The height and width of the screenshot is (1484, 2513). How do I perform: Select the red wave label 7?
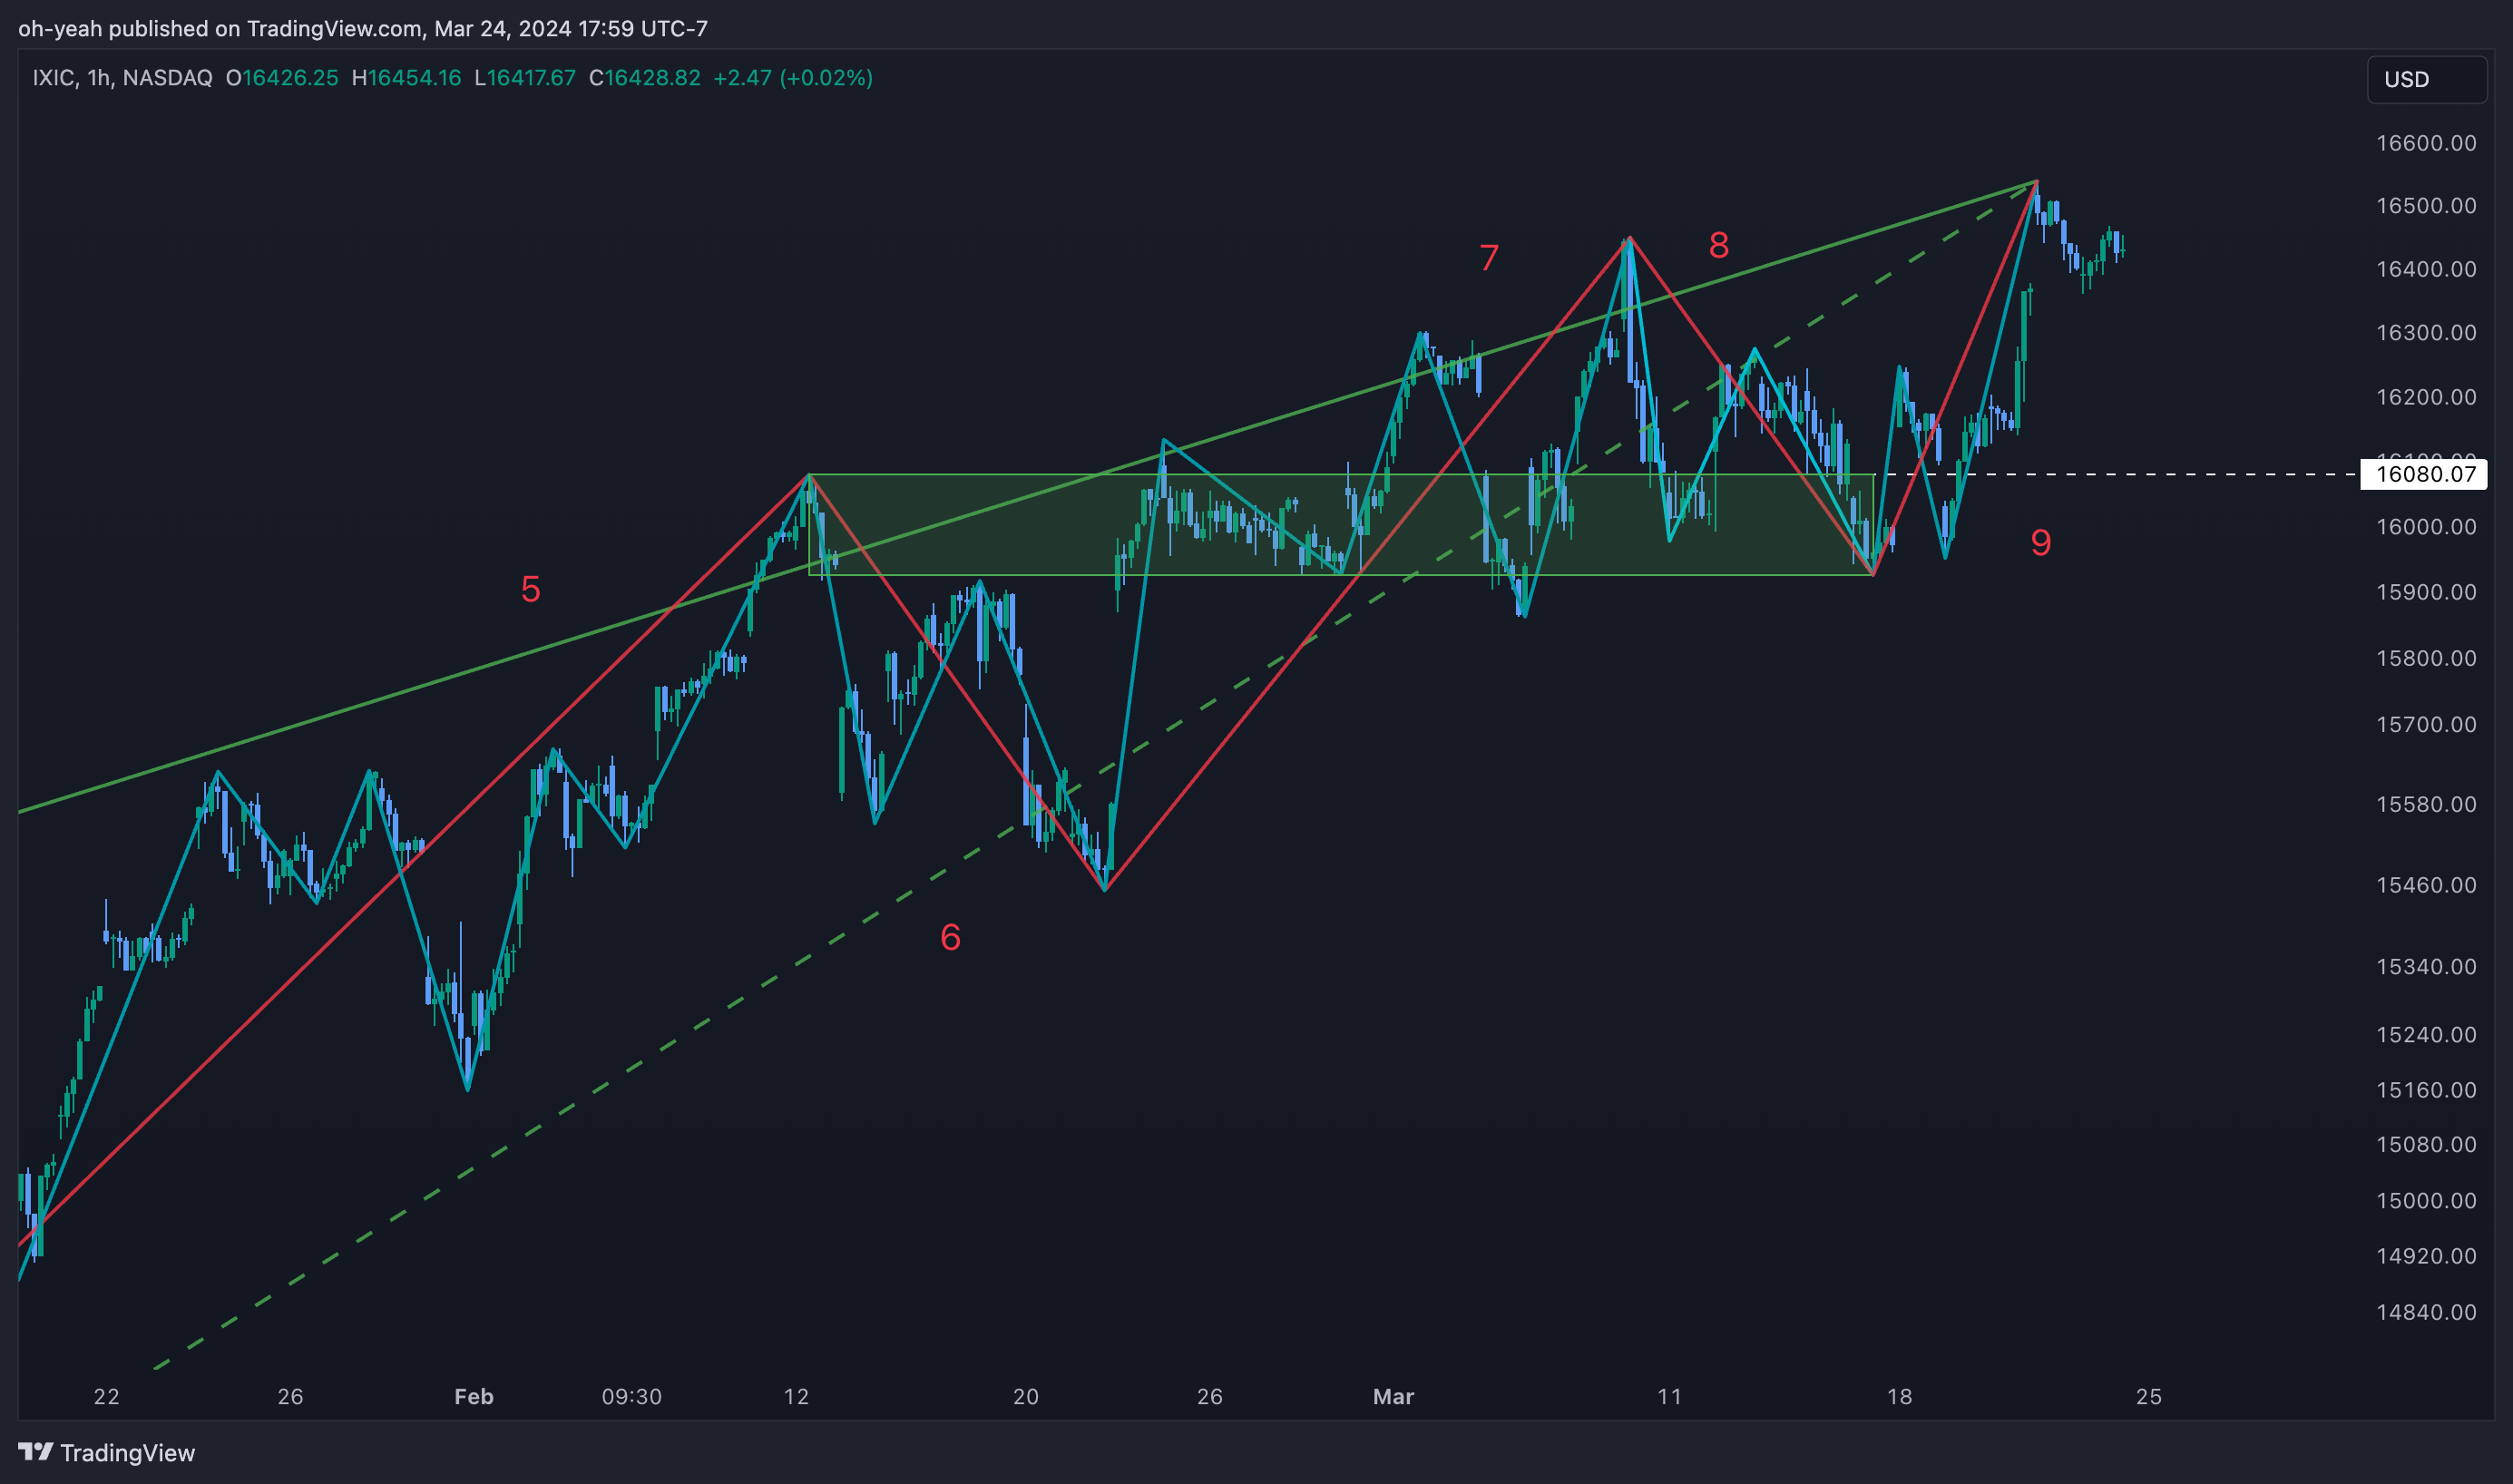[1488, 258]
